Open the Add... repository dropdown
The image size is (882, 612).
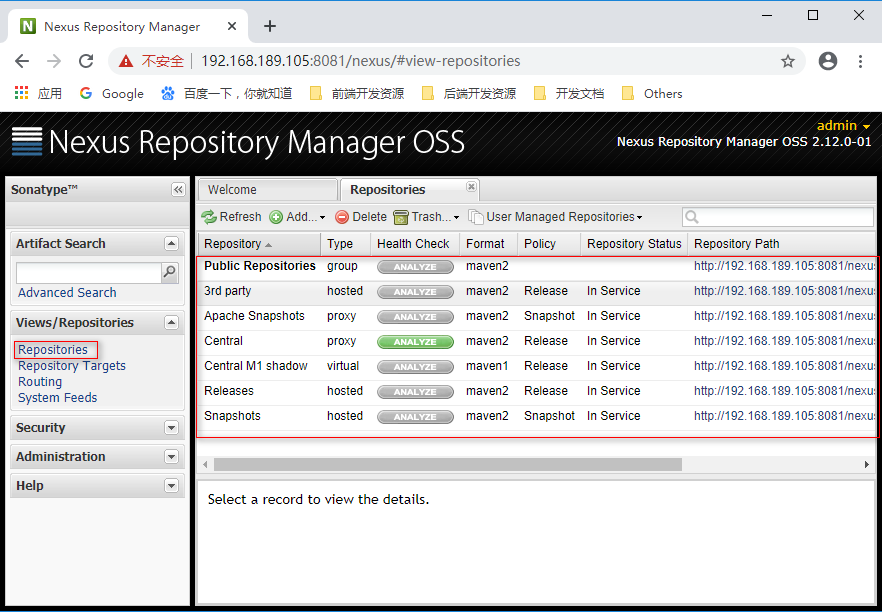298,217
